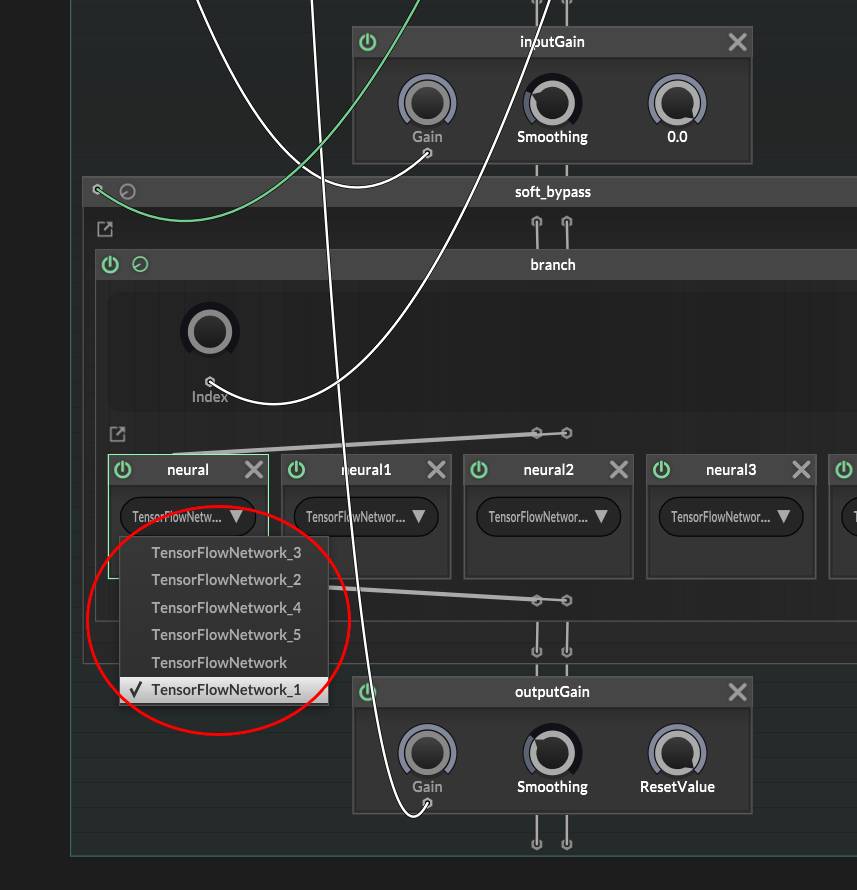This screenshot has height=890, width=857.
Task: Select the inputGain node title bar
Action: (552, 42)
